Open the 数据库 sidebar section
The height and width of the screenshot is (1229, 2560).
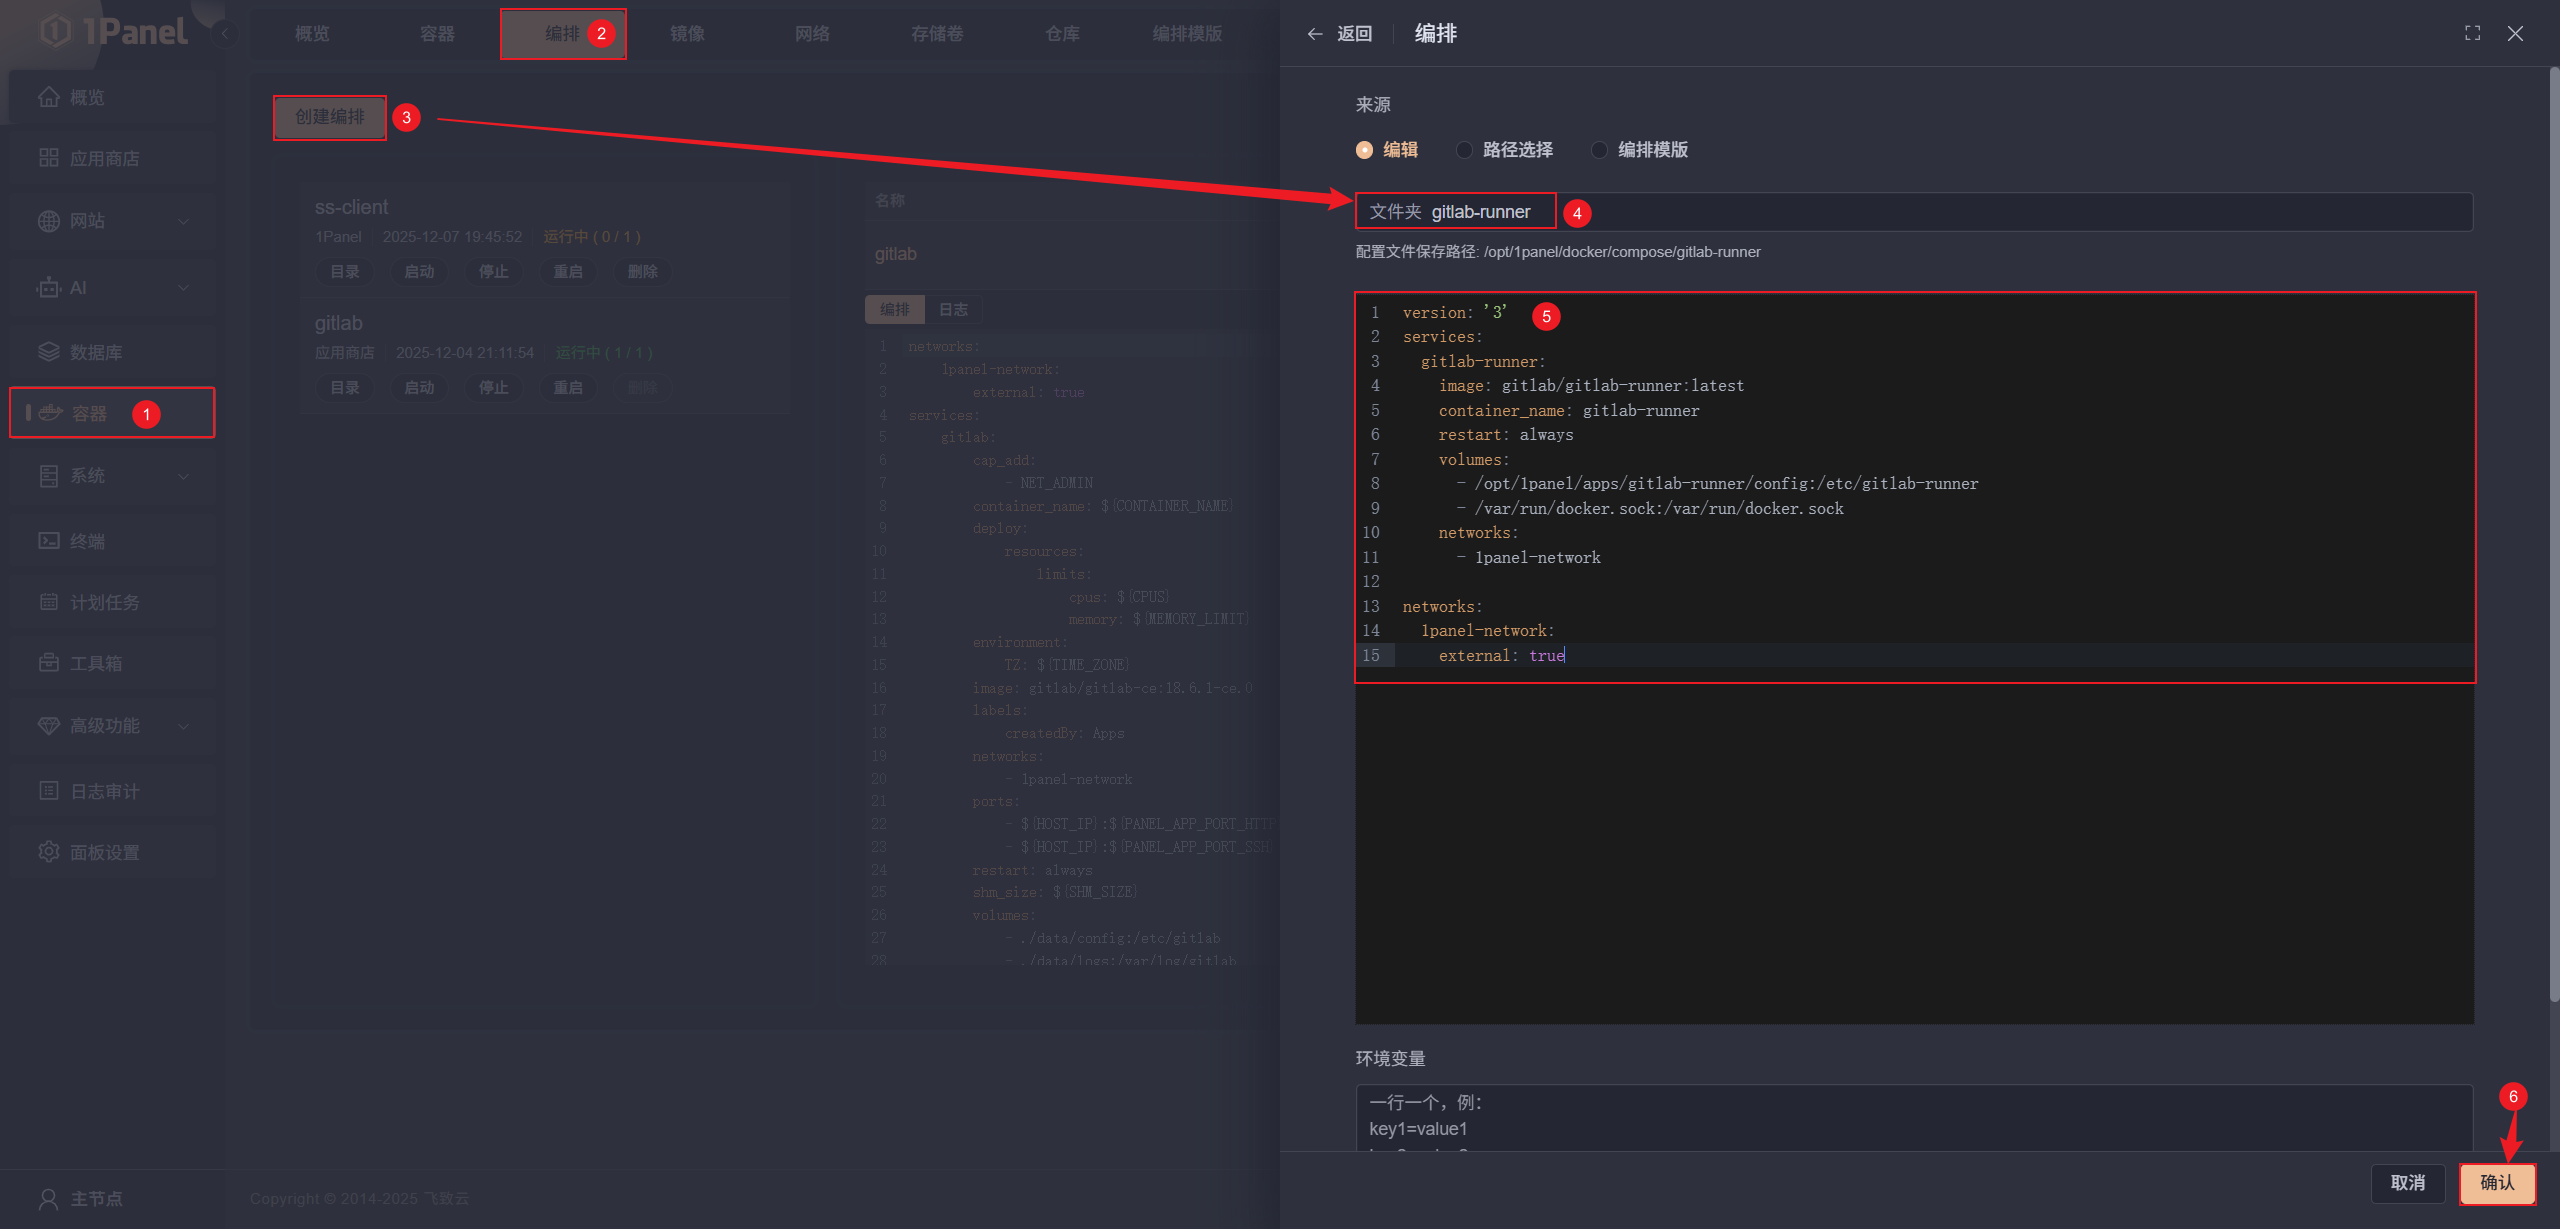pyautogui.click(x=97, y=352)
